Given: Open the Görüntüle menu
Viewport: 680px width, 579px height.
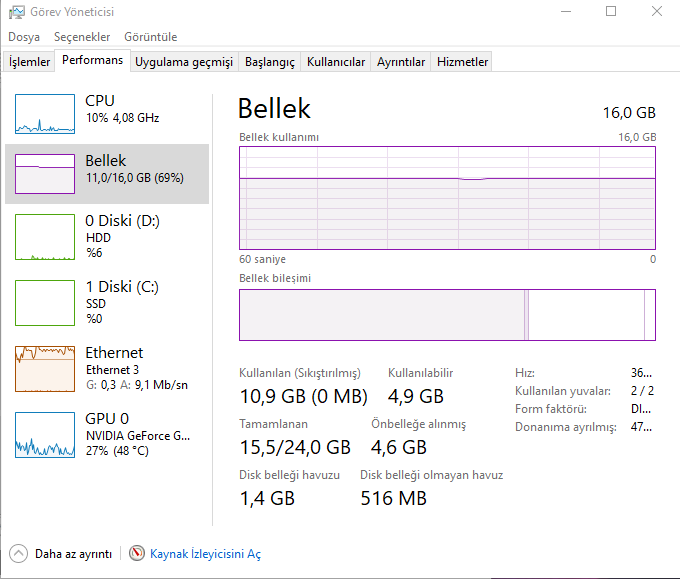Looking at the screenshot, I should click(x=151, y=37).
